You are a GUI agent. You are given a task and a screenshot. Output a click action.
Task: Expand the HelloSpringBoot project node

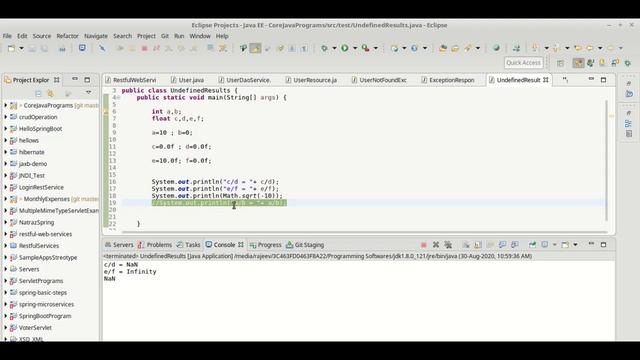tap(6, 129)
